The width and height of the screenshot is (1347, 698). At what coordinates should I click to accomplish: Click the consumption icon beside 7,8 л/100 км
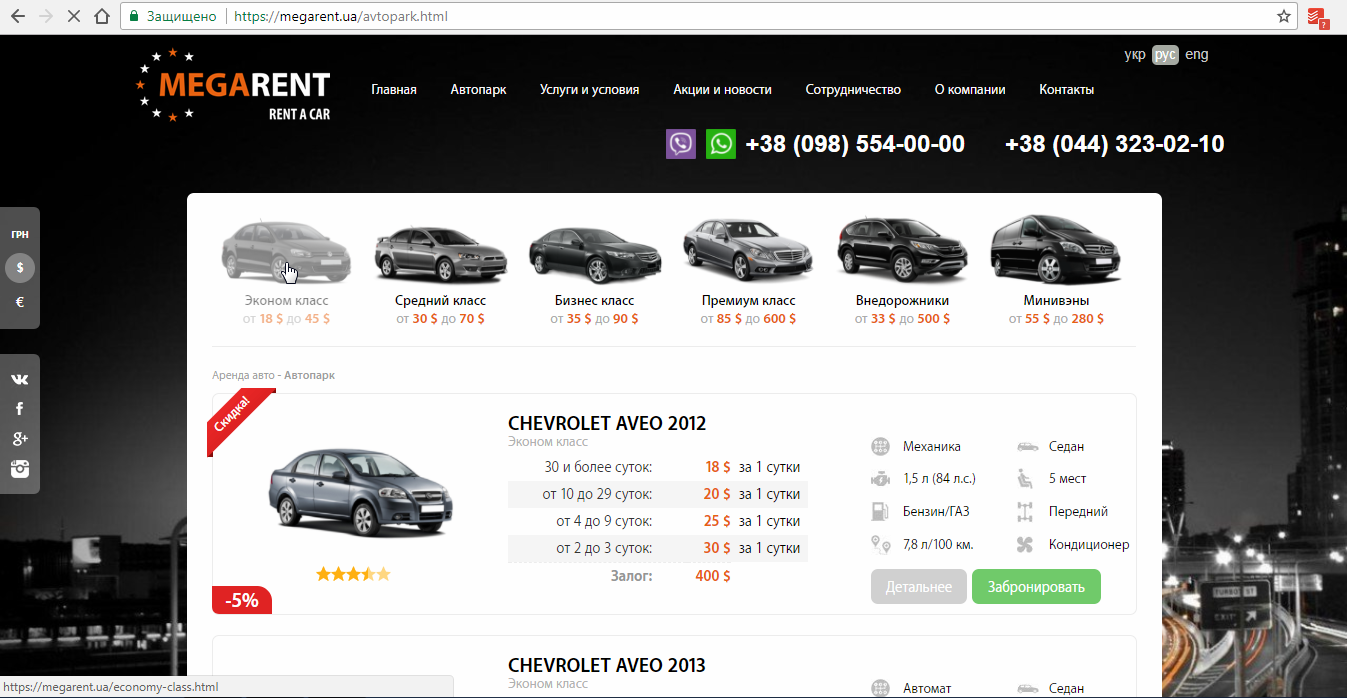pos(880,545)
